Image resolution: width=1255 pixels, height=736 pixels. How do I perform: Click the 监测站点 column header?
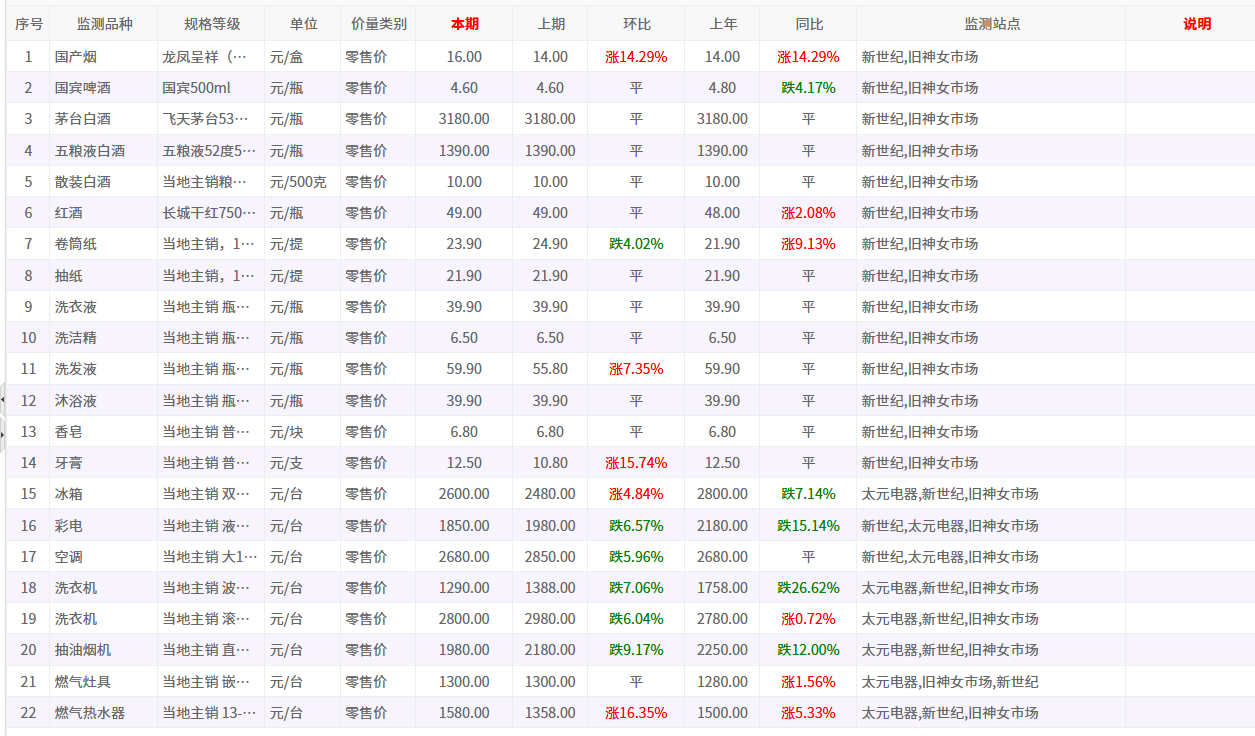[991, 24]
